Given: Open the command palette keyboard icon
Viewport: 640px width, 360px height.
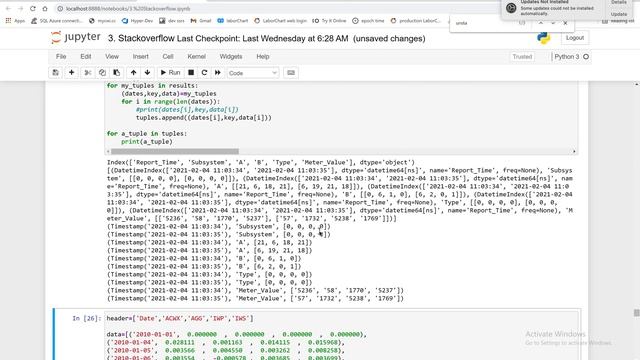Looking at the screenshot, I should click(x=291, y=73).
